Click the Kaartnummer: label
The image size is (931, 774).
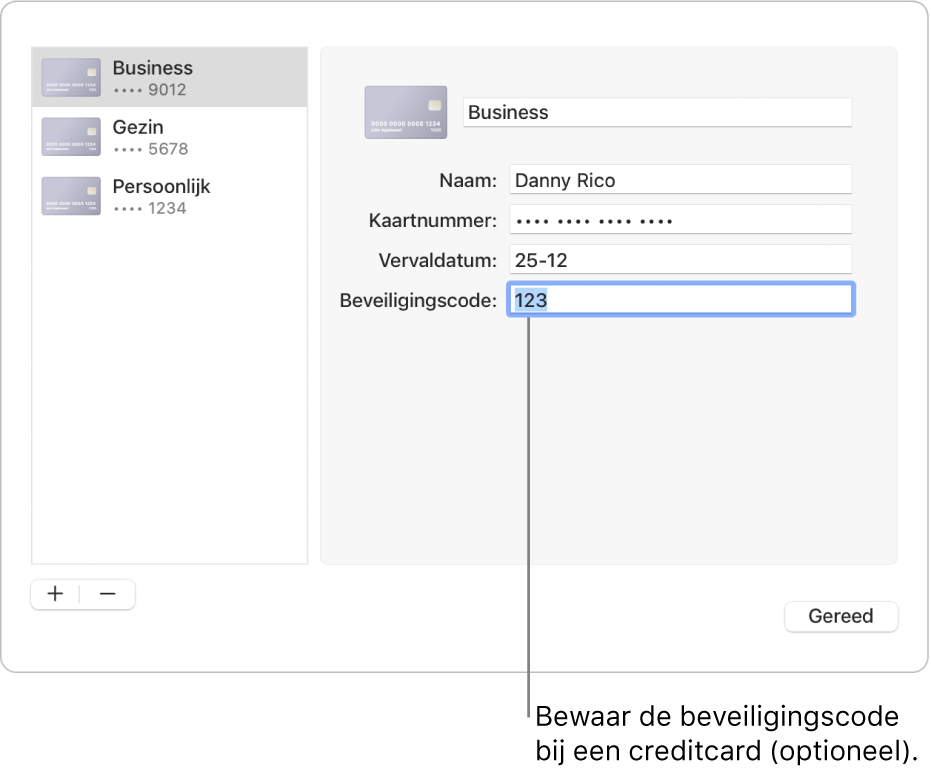click(433, 221)
